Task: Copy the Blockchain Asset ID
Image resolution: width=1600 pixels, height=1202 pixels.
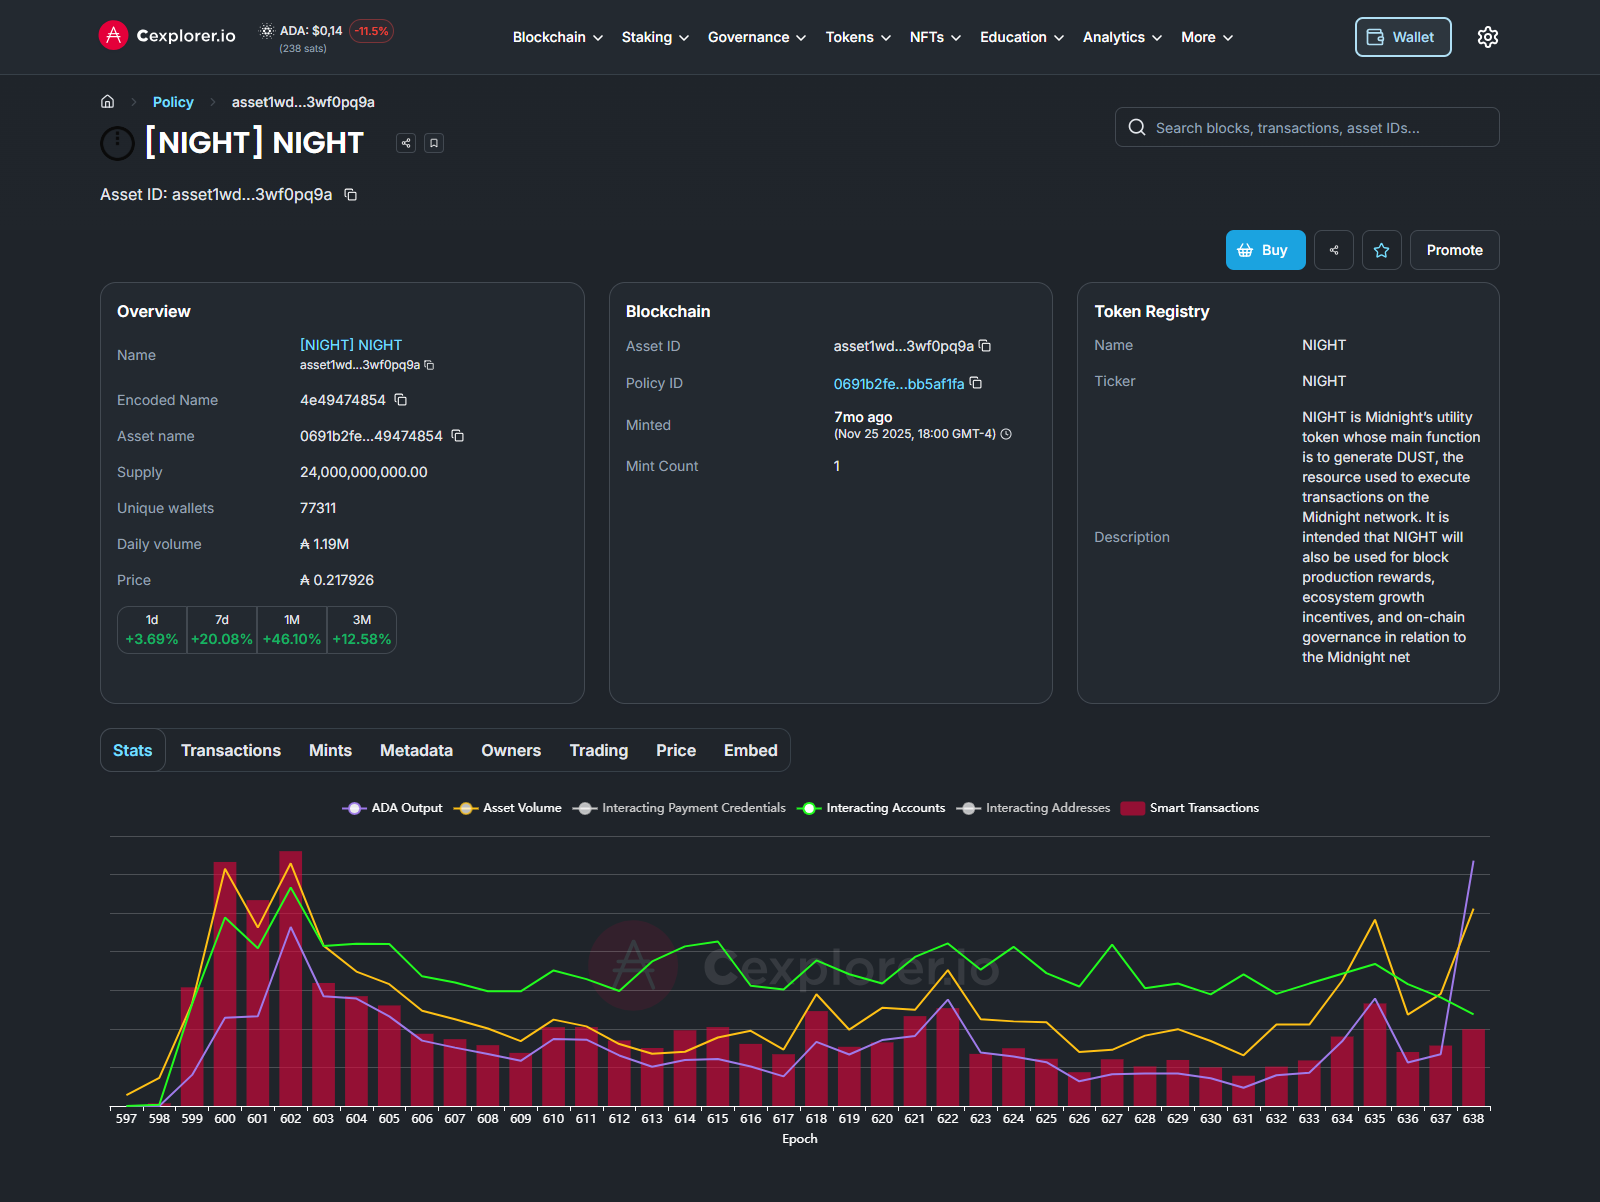Action: tap(985, 346)
